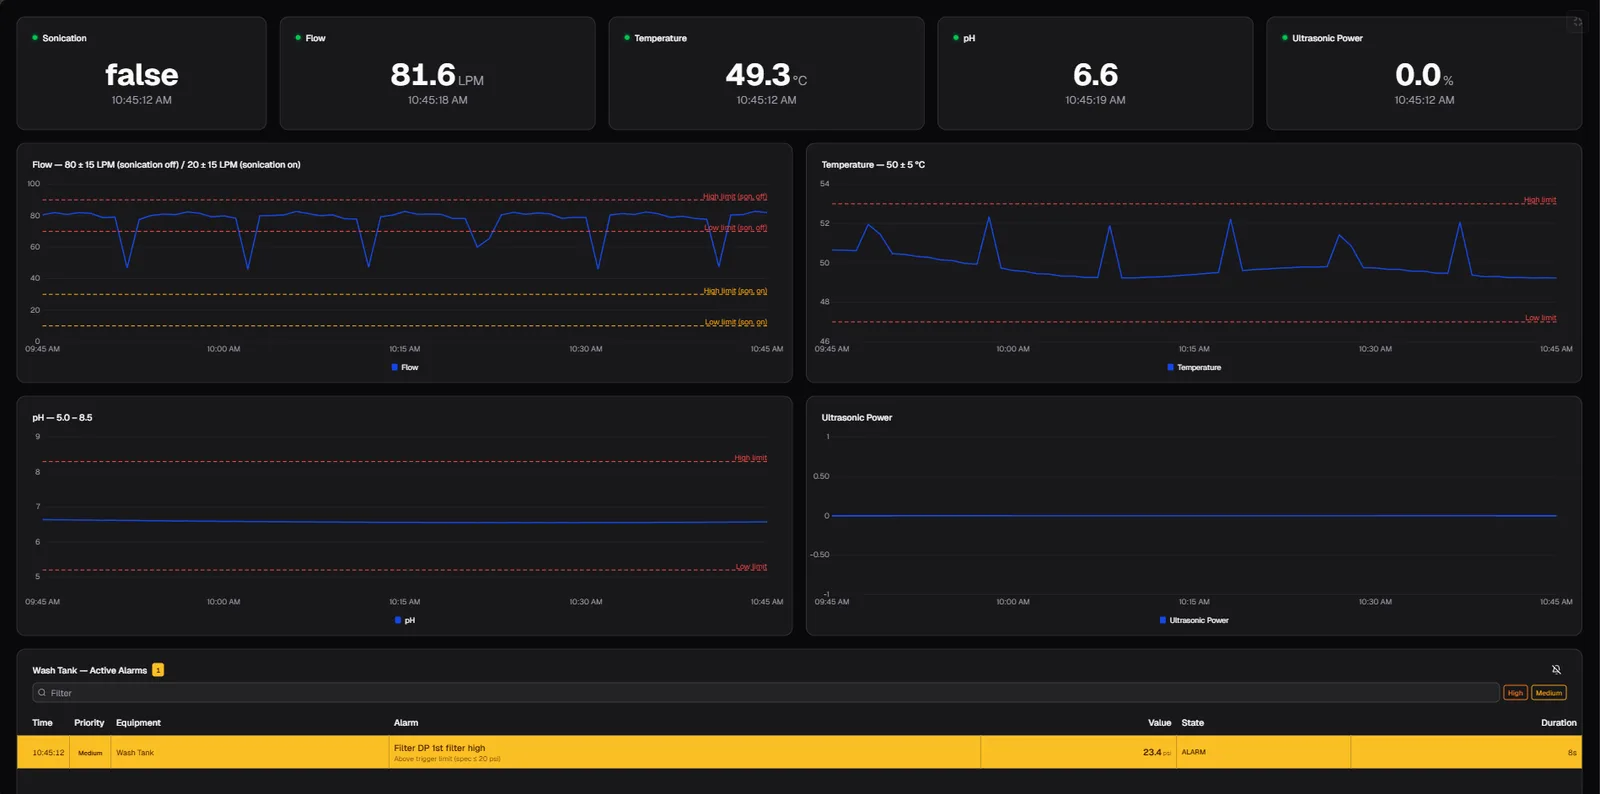The height and width of the screenshot is (794, 1600).
Task: Sort alarms by the Priority column header
Action: coord(89,723)
